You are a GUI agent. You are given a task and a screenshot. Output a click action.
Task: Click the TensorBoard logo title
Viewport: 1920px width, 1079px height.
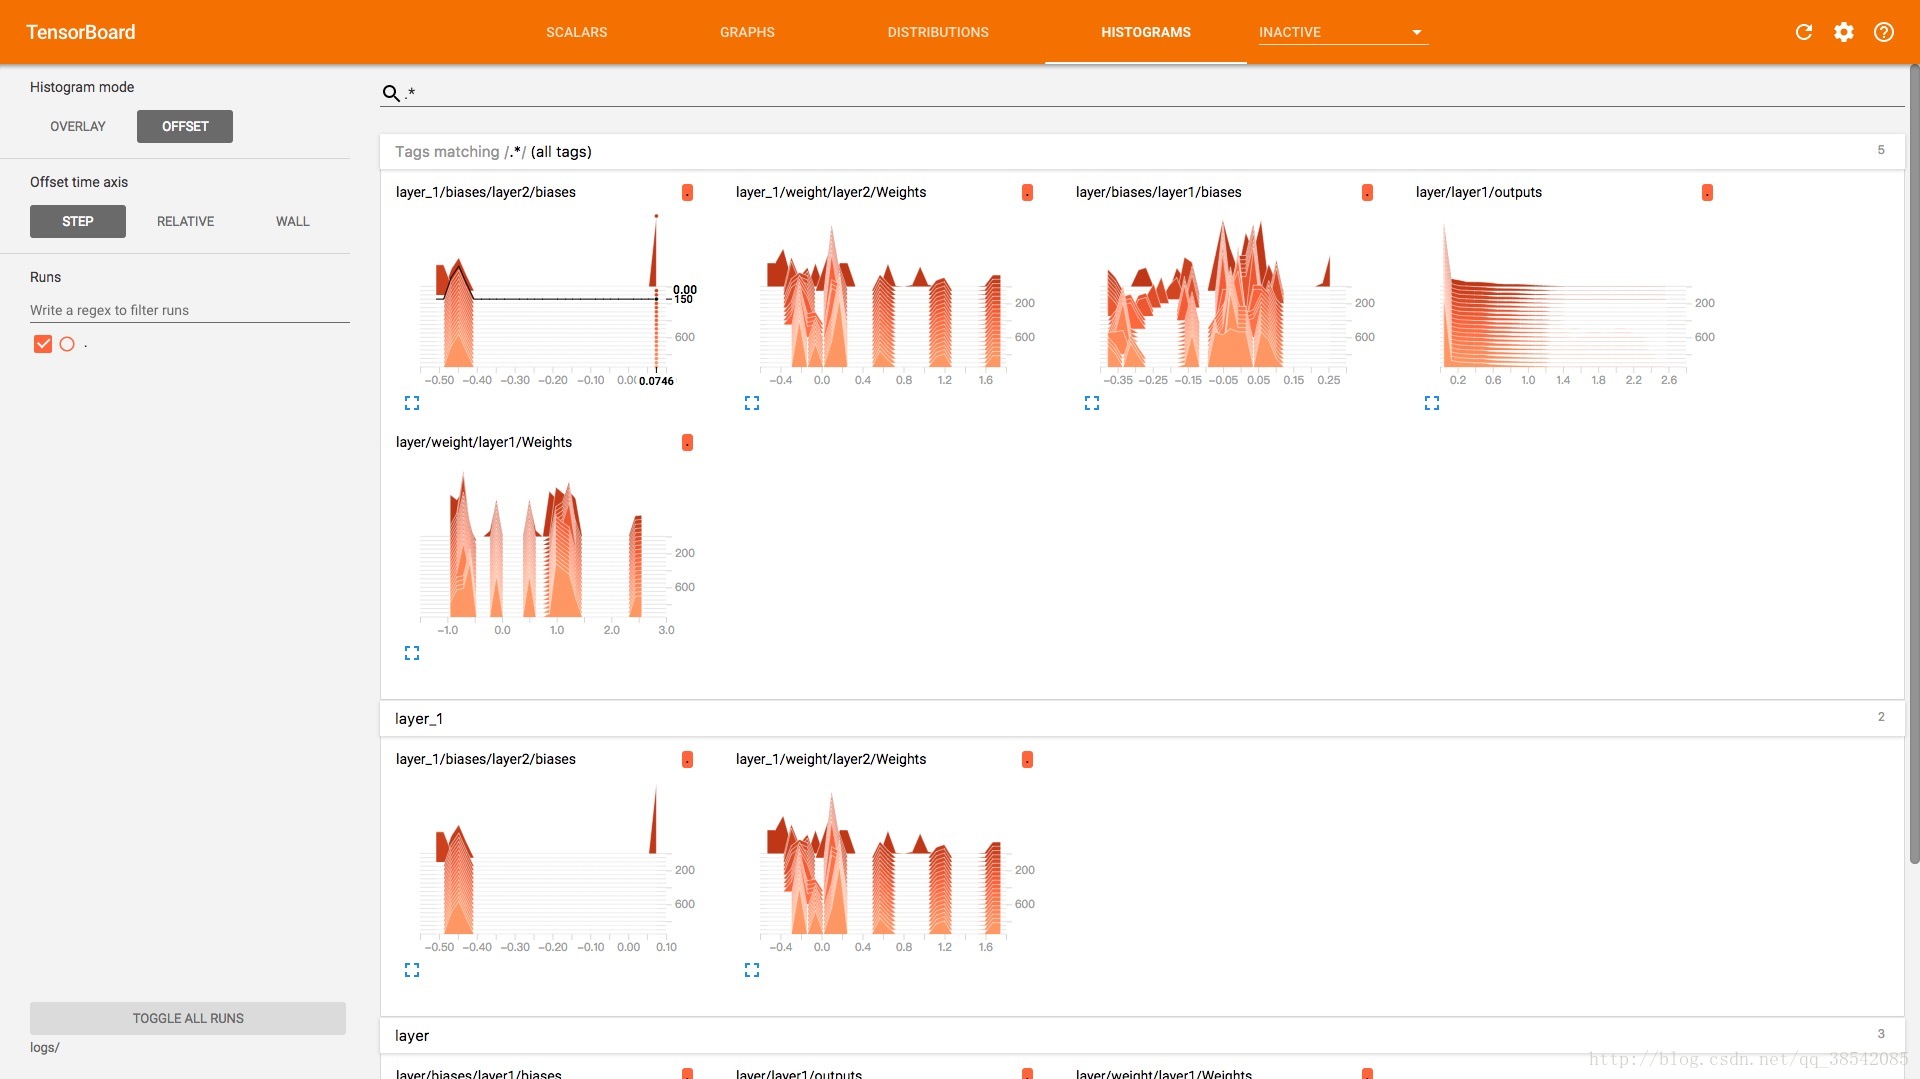click(81, 32)
